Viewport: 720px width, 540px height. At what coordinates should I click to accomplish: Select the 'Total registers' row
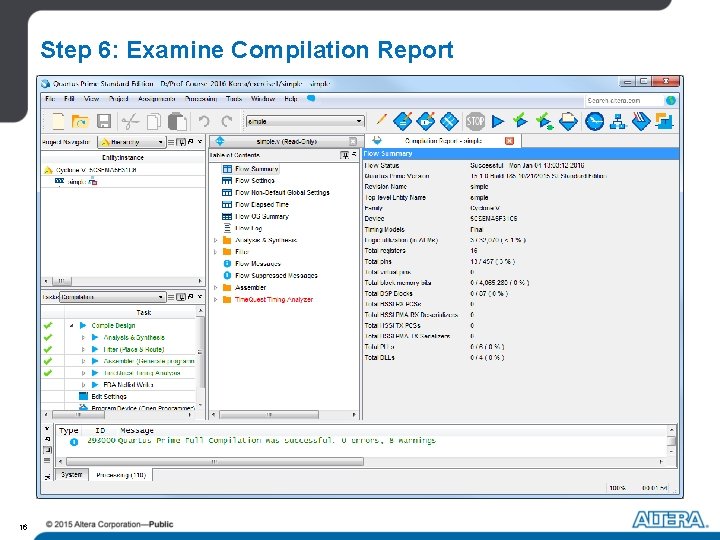[x=521, y=251]
